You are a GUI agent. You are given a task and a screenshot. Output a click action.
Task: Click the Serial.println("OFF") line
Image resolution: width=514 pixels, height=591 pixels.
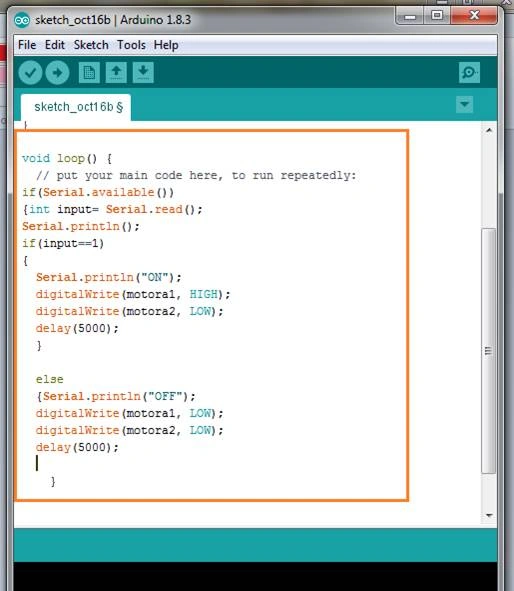point(116,396)
